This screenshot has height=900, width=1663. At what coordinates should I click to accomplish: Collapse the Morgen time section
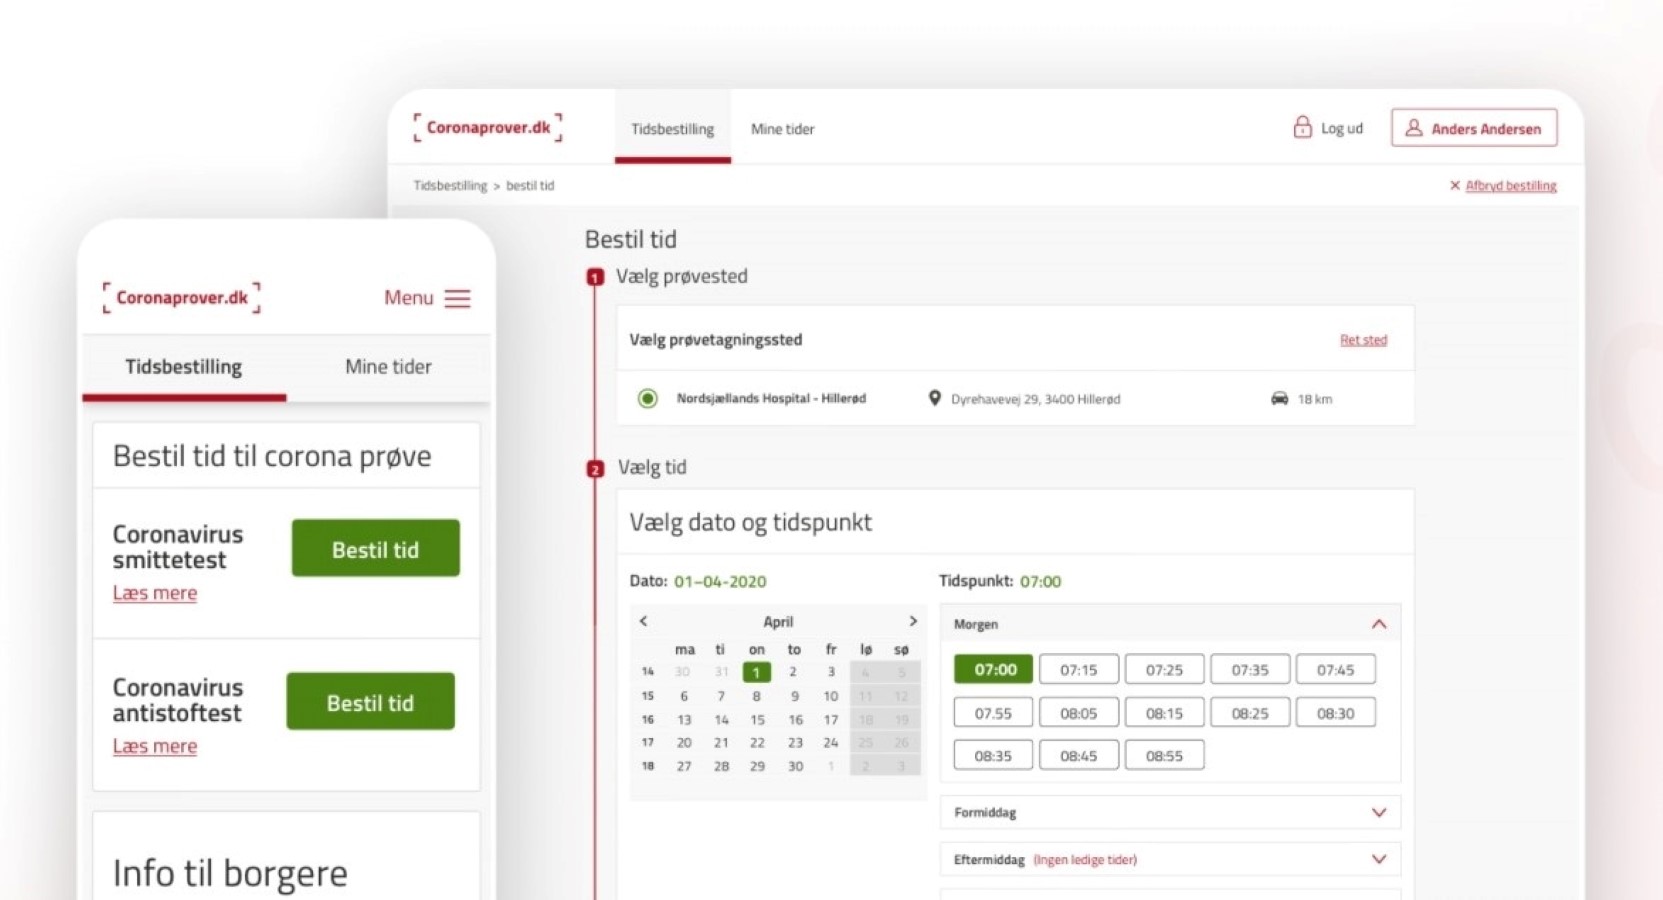tap(1378, 624)
